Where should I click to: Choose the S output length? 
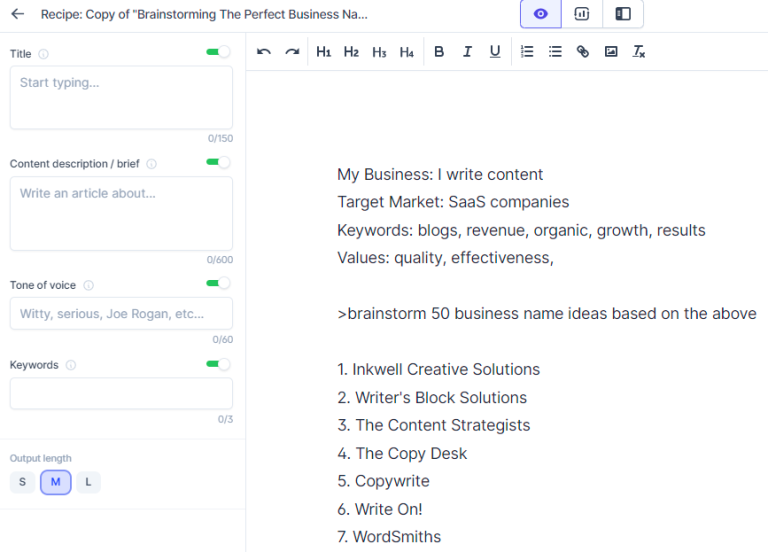tap(22, 482)
